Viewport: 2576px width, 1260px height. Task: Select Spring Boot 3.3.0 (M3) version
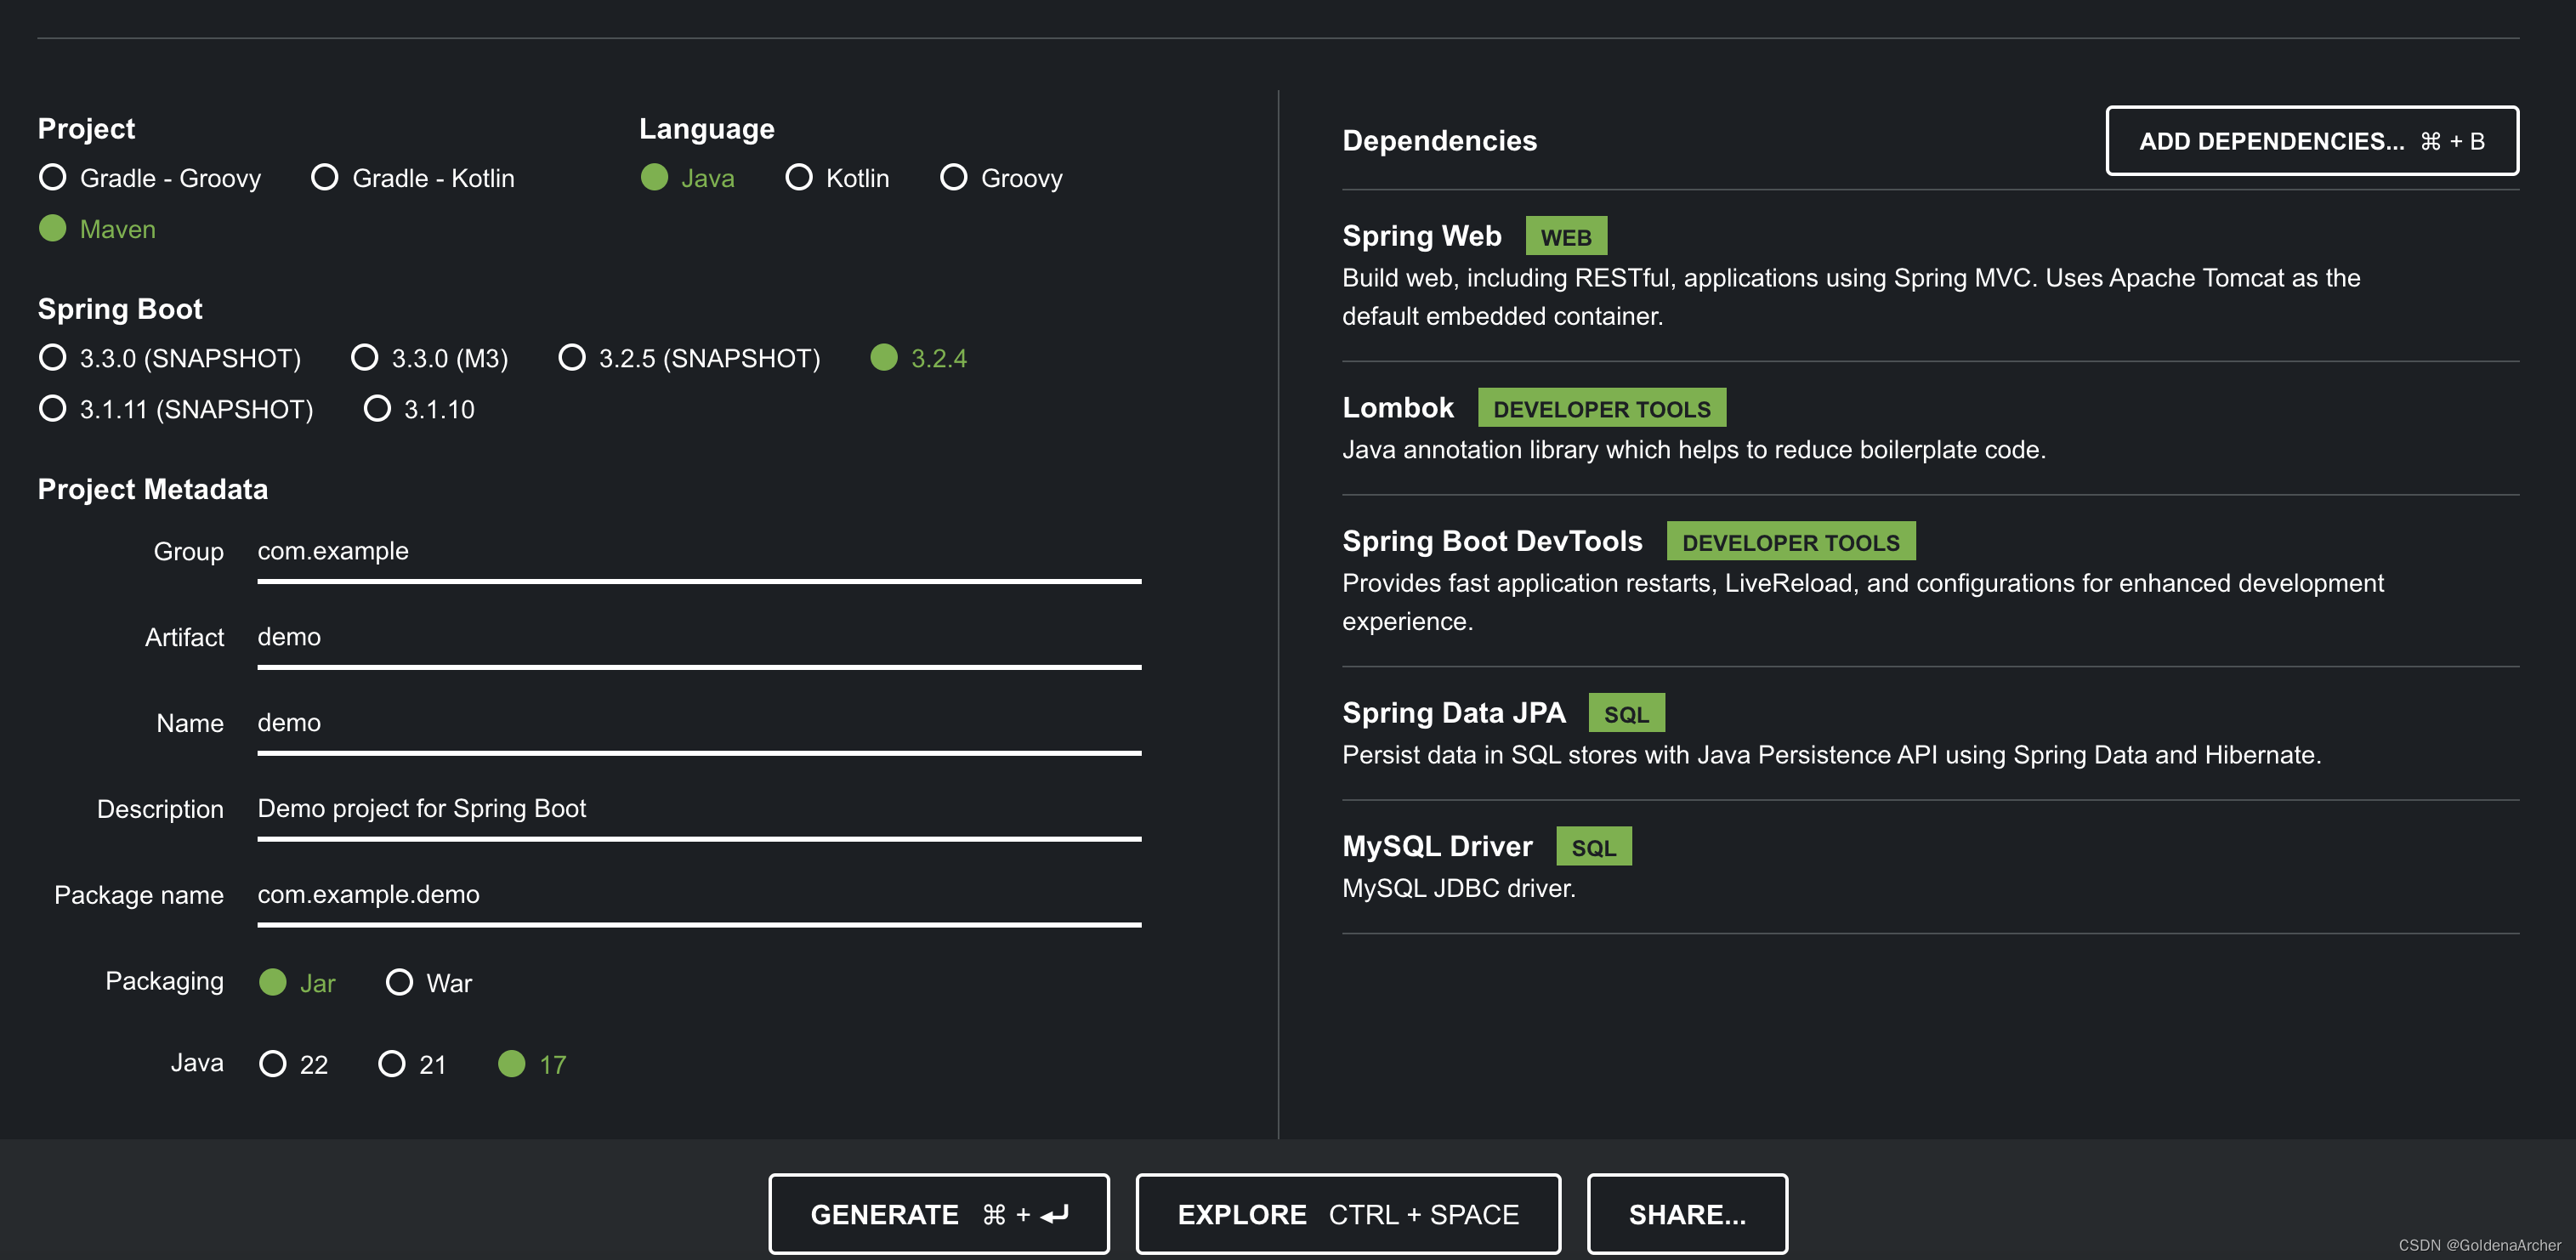[365, 358]
